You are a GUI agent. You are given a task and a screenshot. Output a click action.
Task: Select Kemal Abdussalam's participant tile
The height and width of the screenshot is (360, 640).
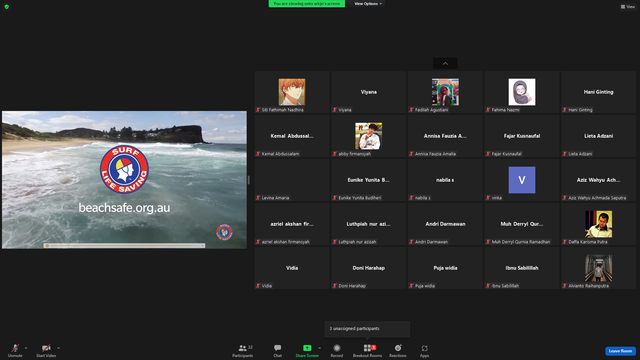click(x=292, y=136)
